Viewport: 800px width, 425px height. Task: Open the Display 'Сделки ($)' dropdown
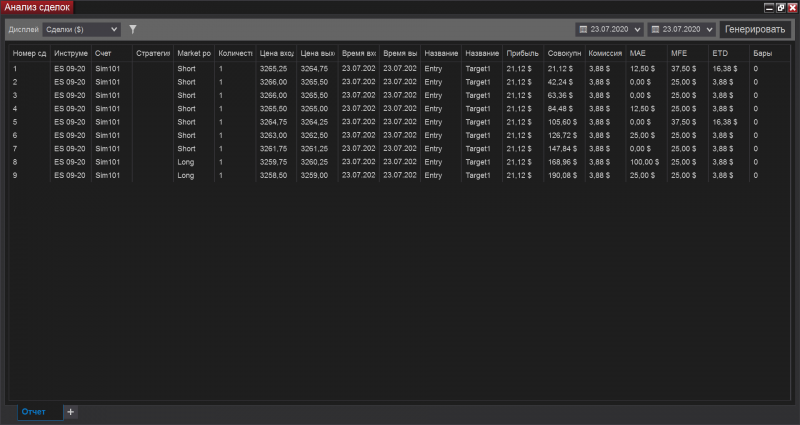(82, 30)
